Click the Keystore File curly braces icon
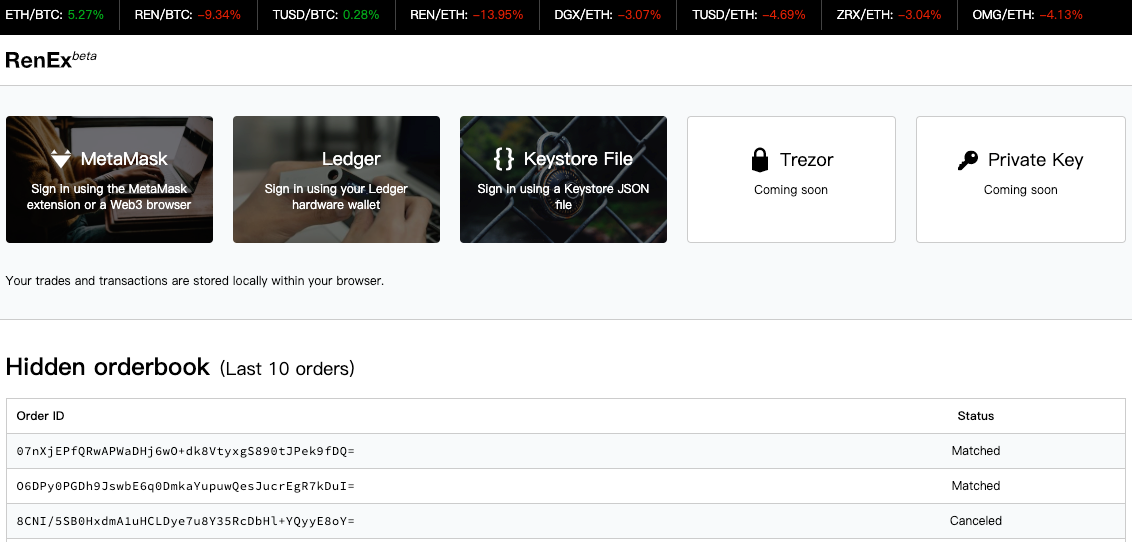Viewport: 1132px width, 542px height. (504, 159)
